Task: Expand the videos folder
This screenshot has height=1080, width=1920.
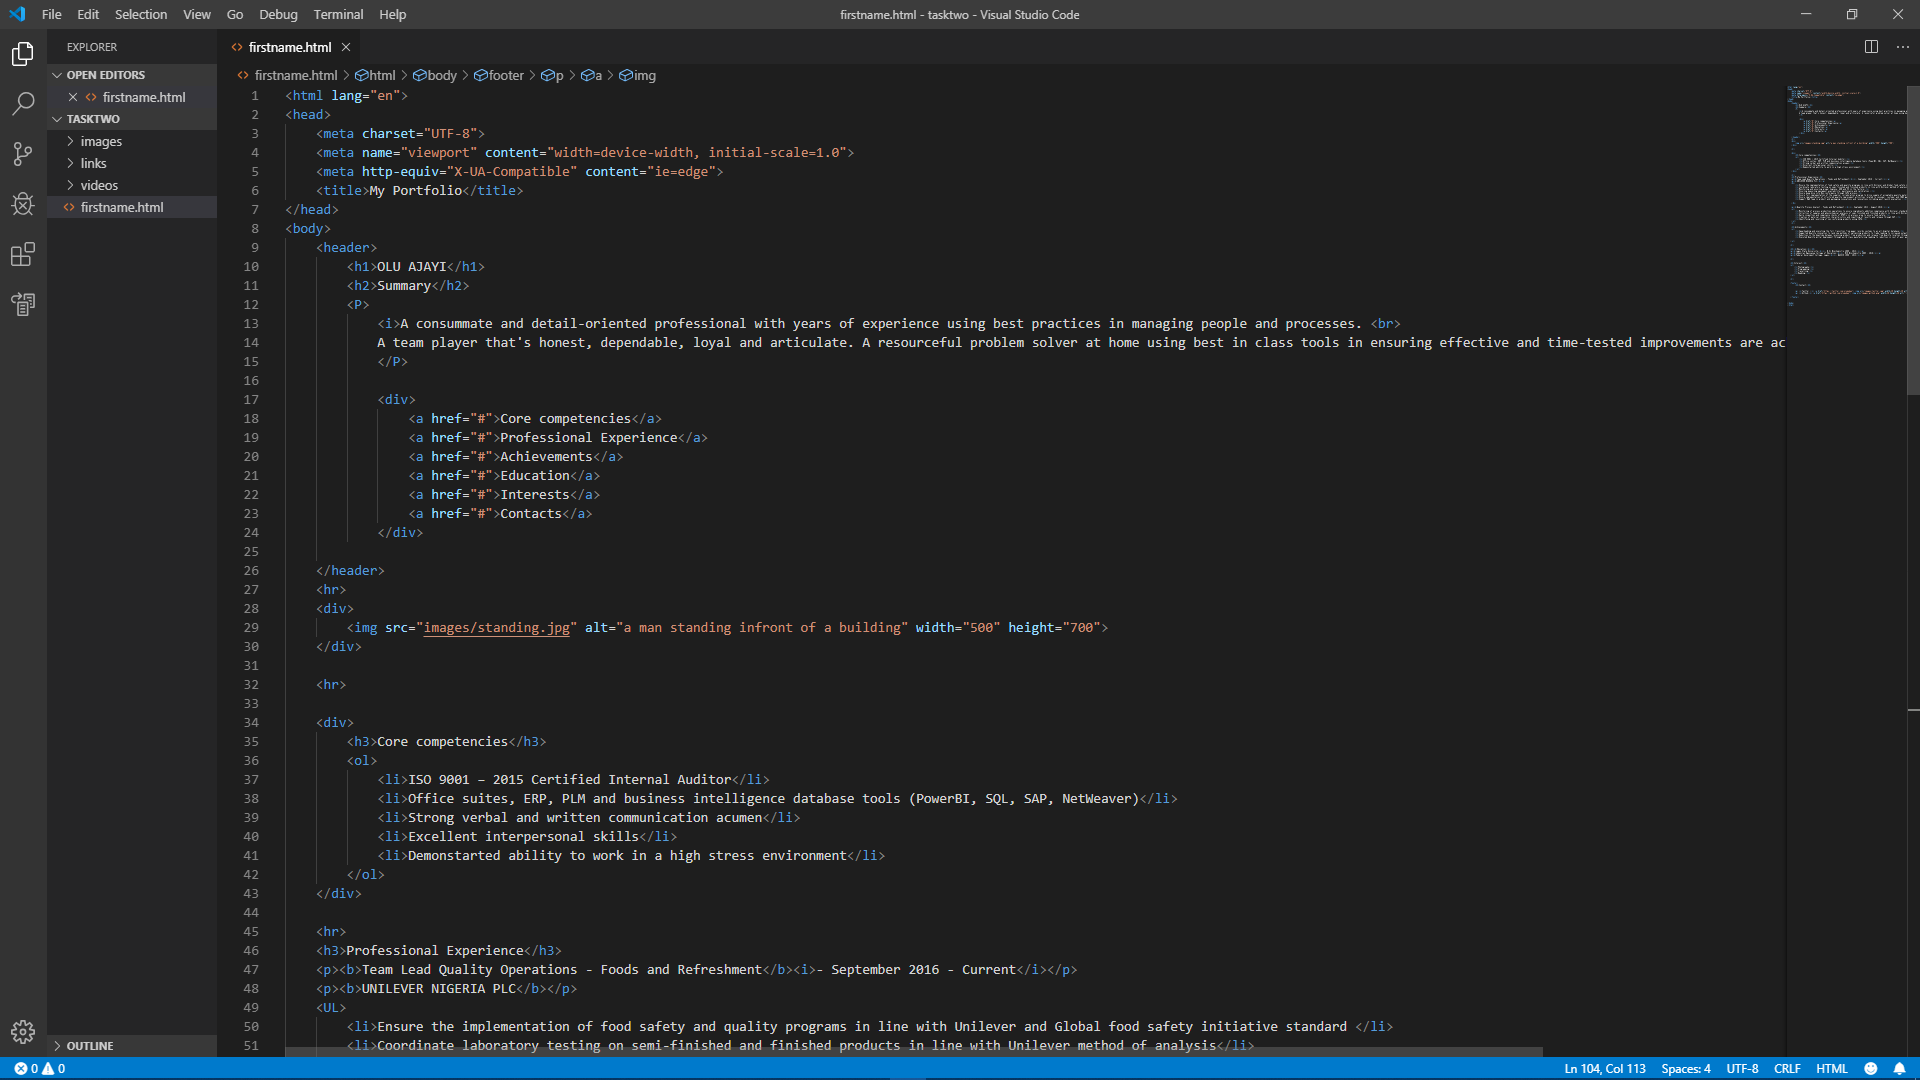Action: (99, 185)
